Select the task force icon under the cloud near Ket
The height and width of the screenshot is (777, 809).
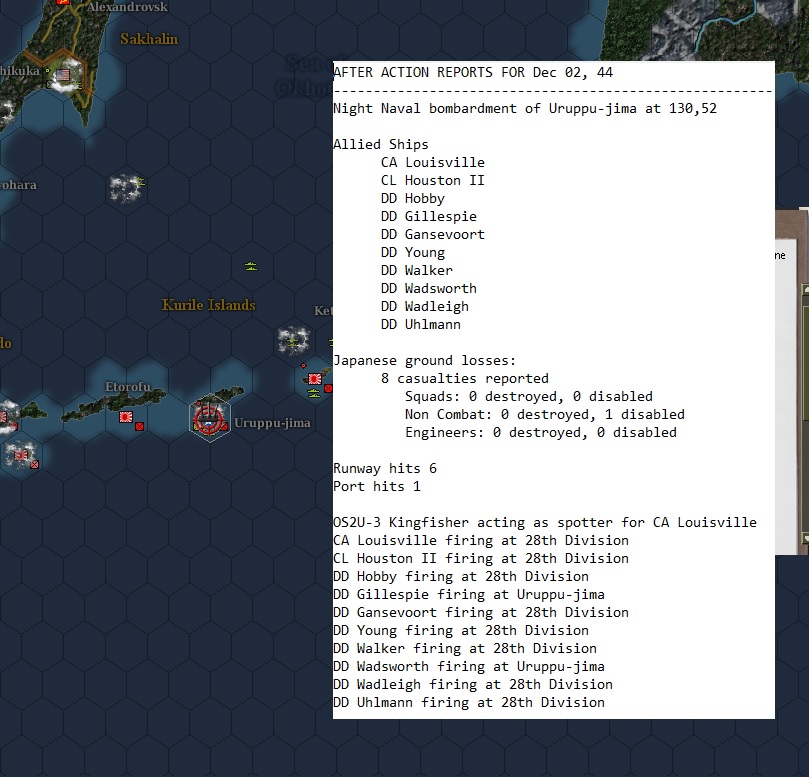293,342
